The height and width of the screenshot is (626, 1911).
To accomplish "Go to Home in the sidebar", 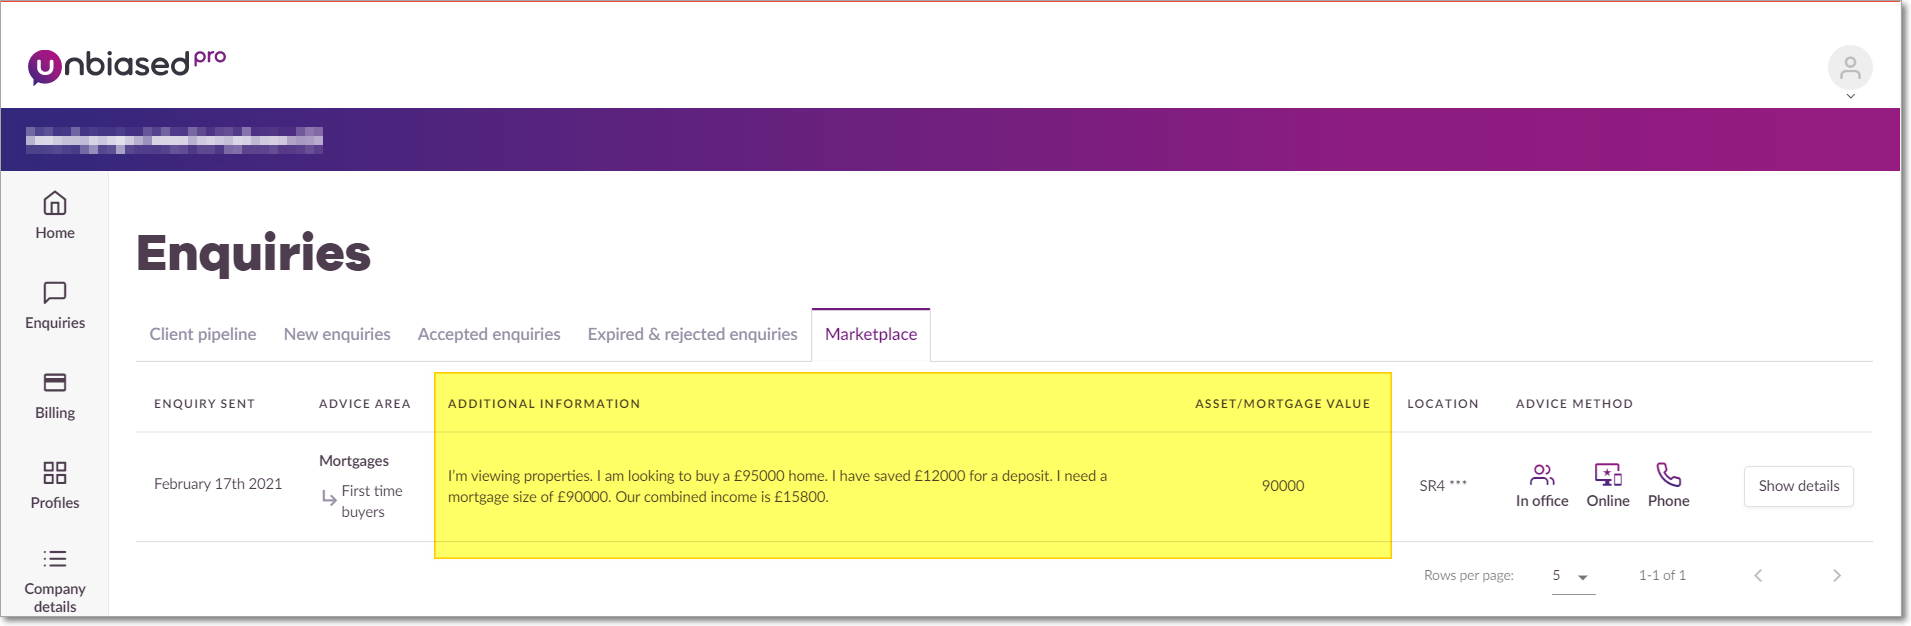I will 55,216.
